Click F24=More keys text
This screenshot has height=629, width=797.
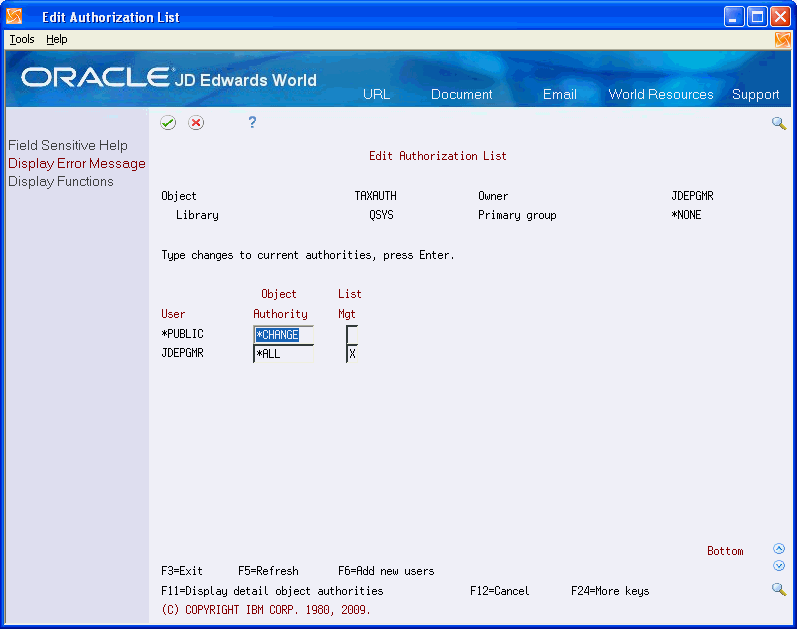(610, 591)
